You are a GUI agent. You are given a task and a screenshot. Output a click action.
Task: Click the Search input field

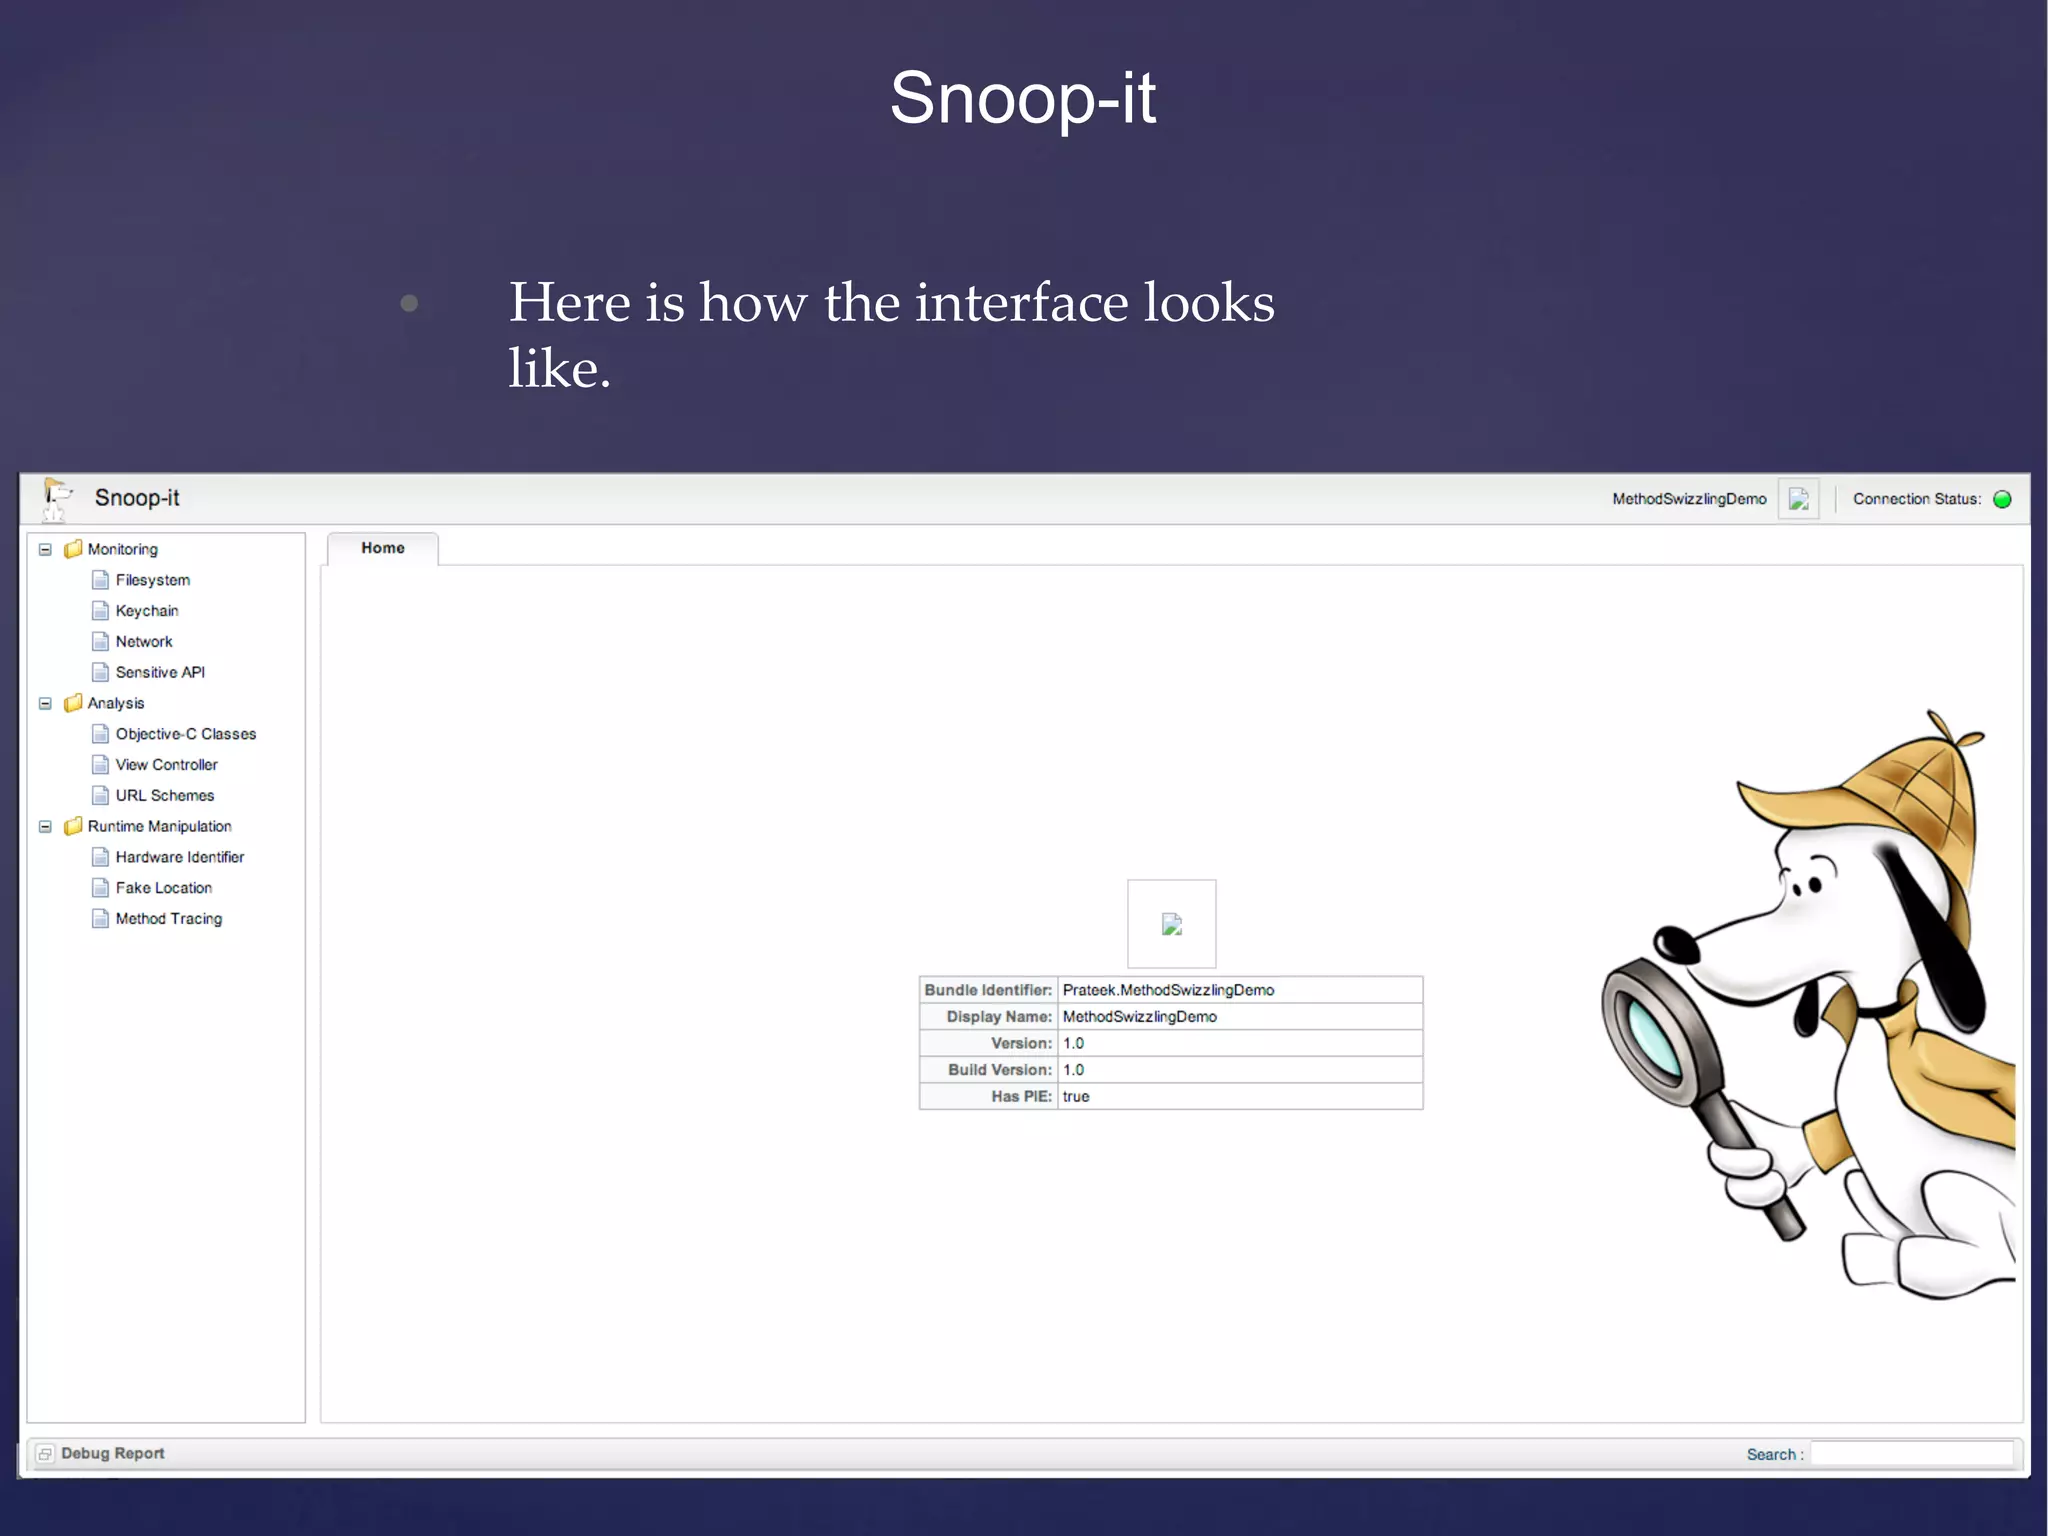(1912, 1454)
